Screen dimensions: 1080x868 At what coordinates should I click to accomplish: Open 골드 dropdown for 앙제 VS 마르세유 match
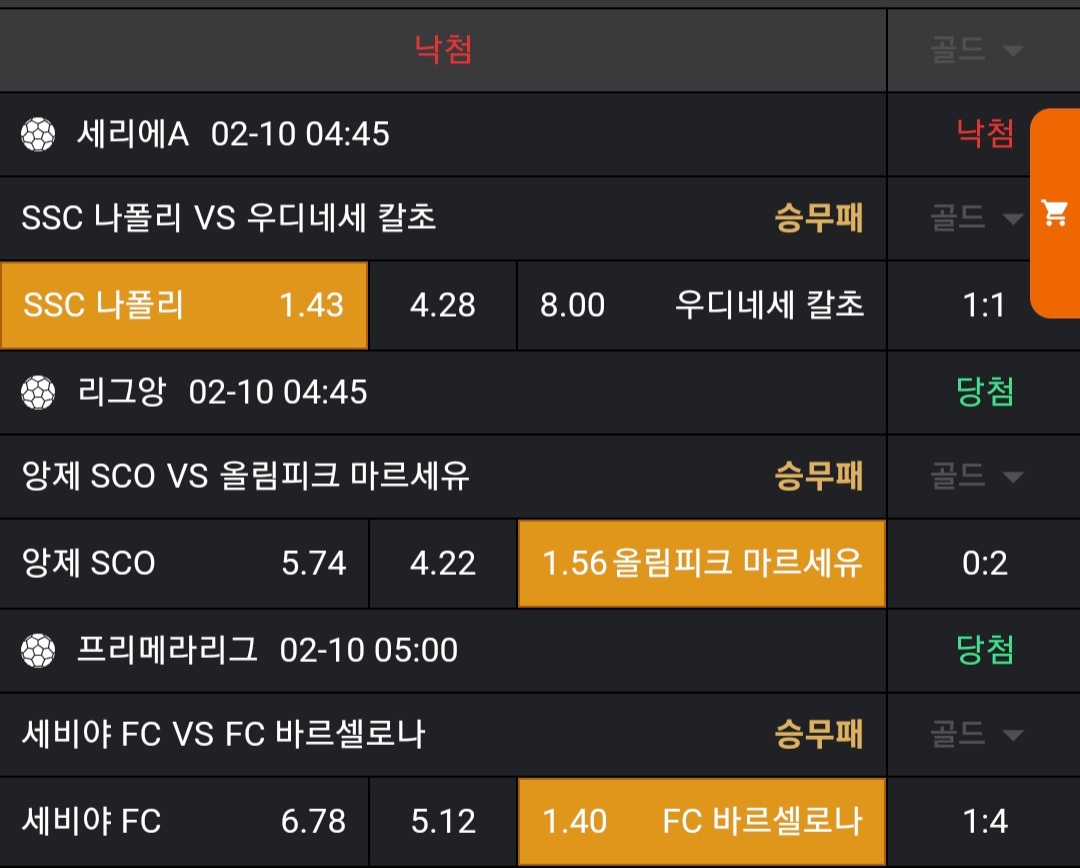click(x=977, y=476)
